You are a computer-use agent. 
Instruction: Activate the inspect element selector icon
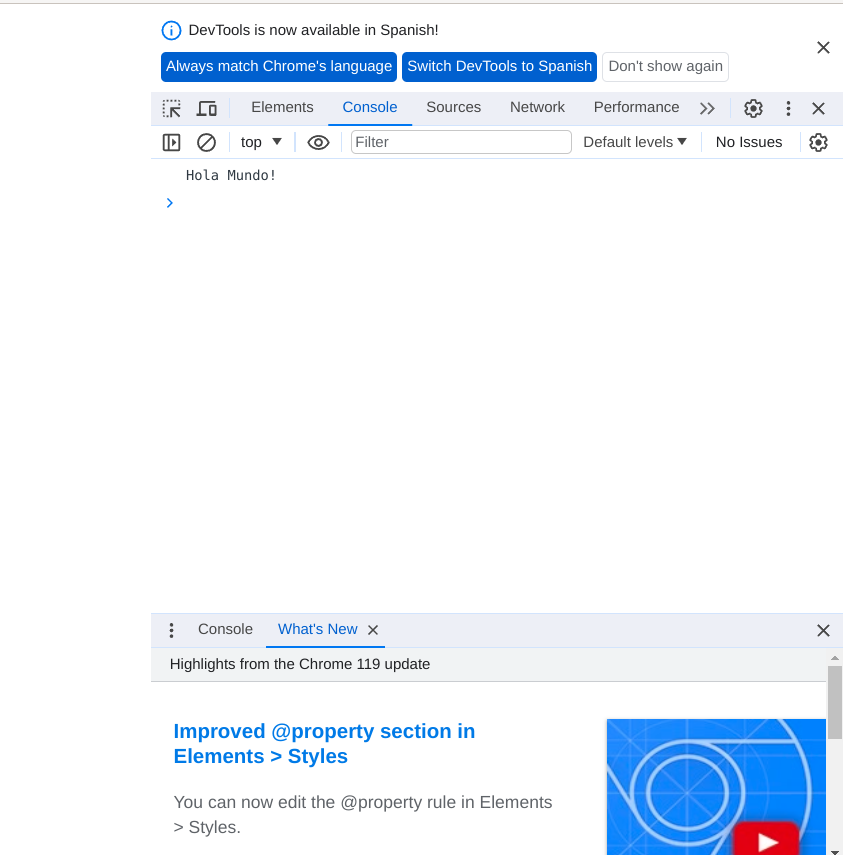[172, 108]
